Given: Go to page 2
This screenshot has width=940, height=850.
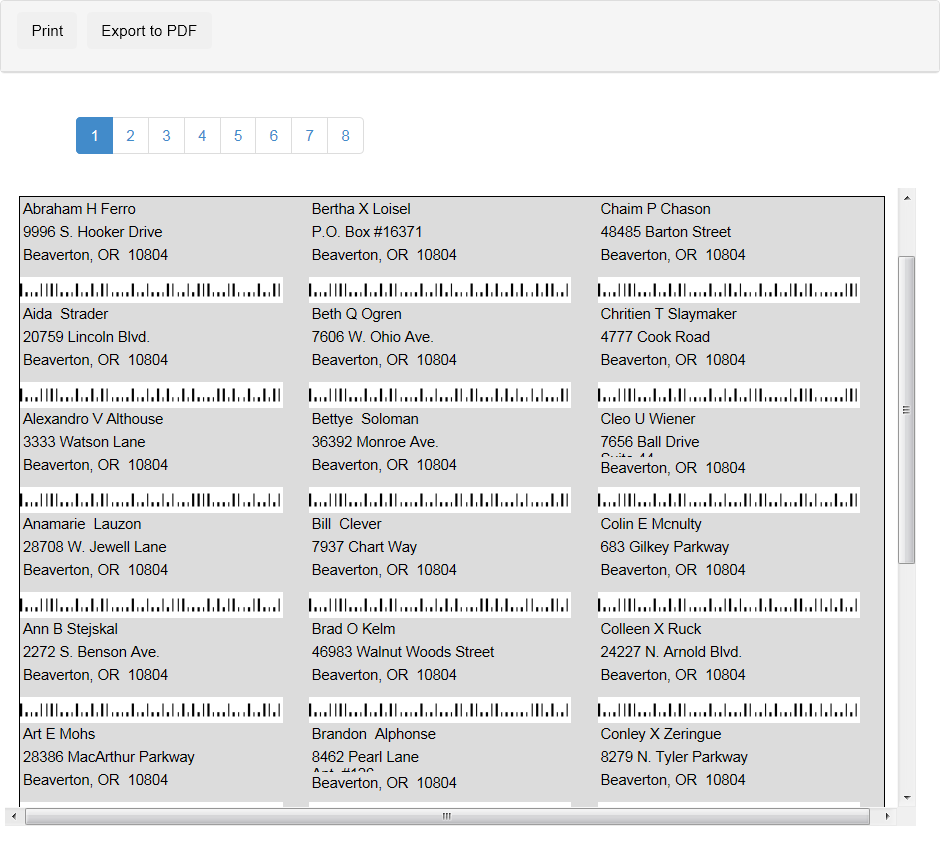Looking at the screenshot, I should (x=130, y=136).
